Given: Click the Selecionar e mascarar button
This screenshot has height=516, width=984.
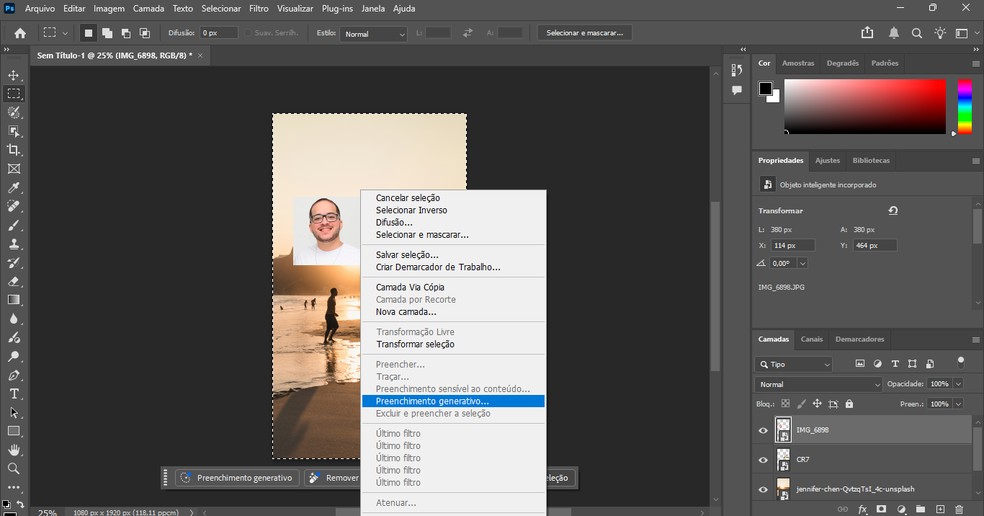Looking at the screenshot, I should pos(585,33).
